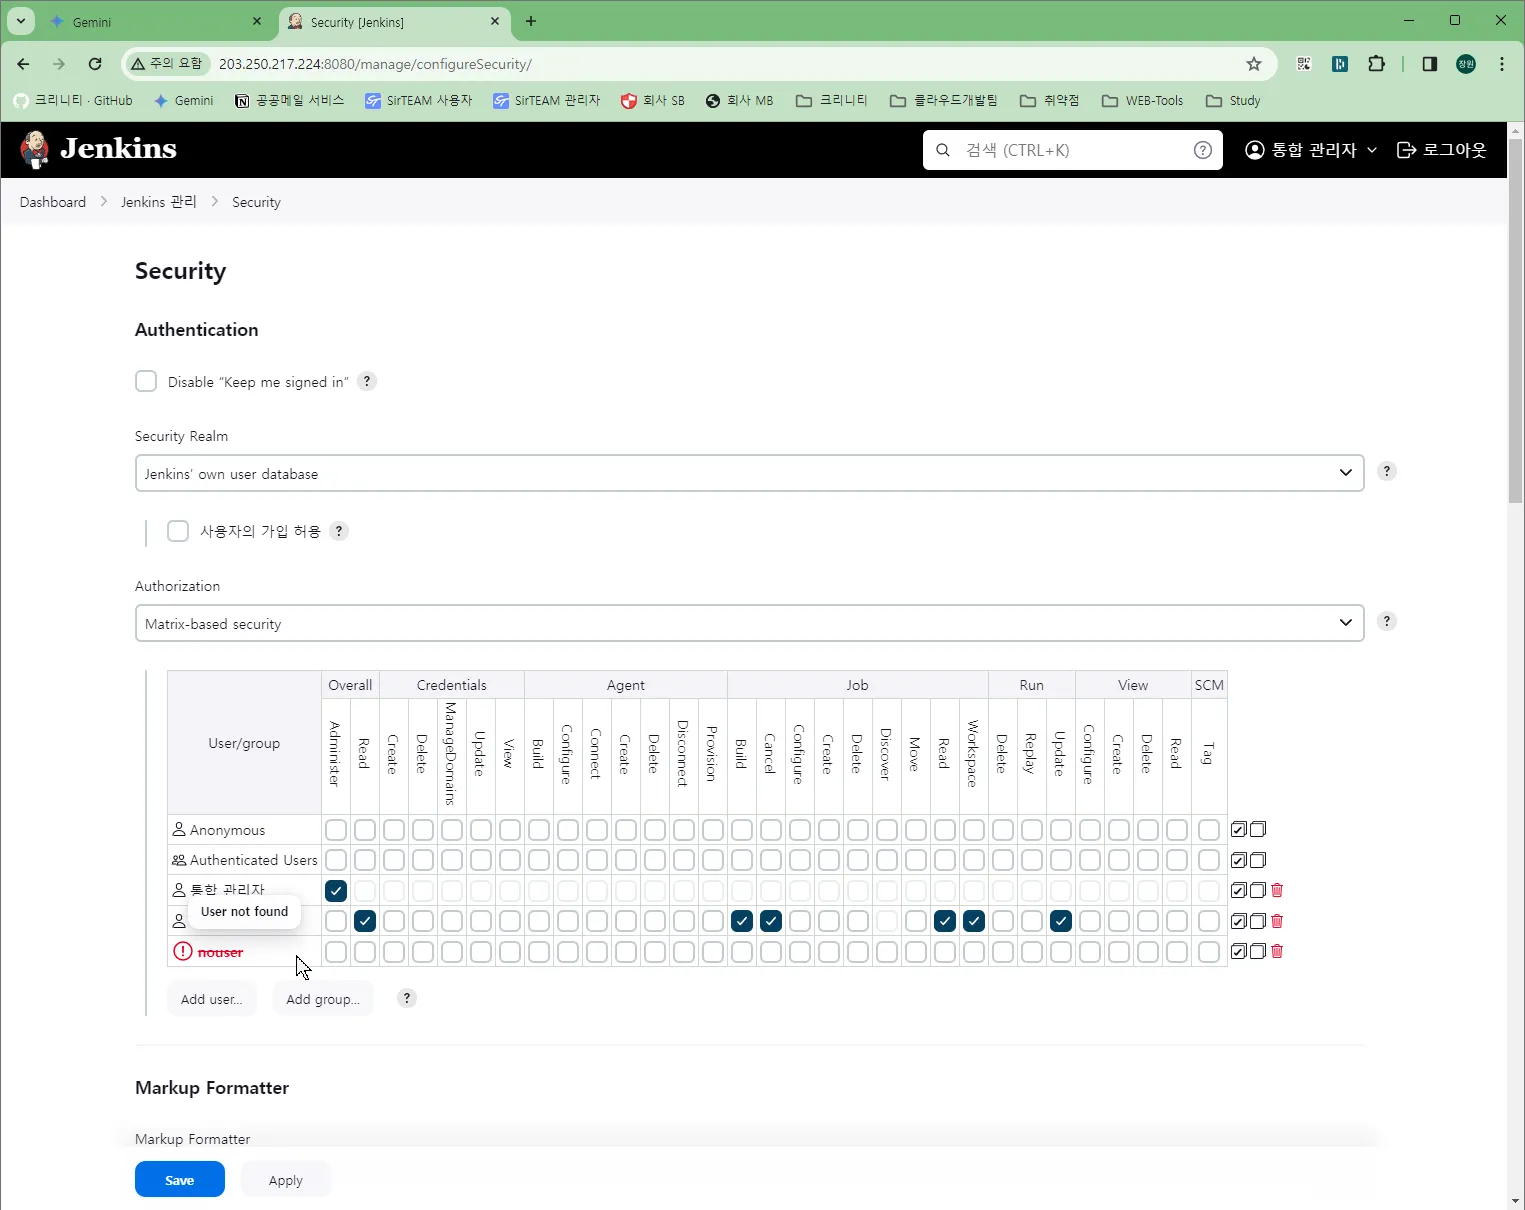The height and width of the screenshot is (1210, 1525).
Task: Click the Apply button
Action: pos(286,1180)
